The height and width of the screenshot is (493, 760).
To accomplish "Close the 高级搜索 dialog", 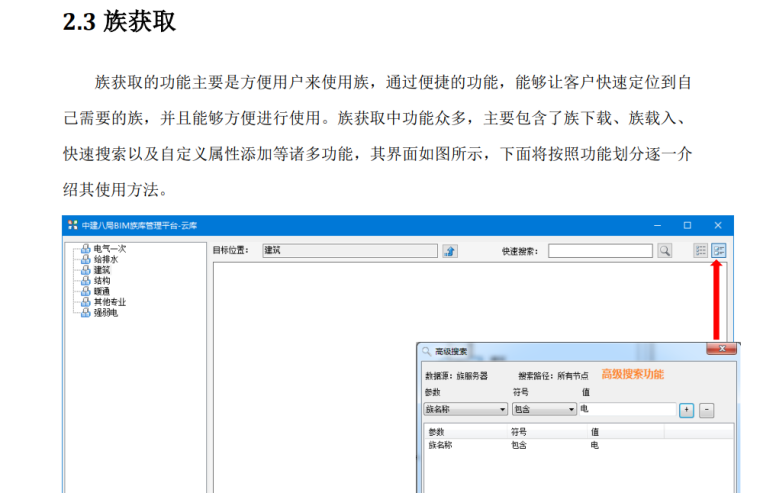I will (721, 350).
